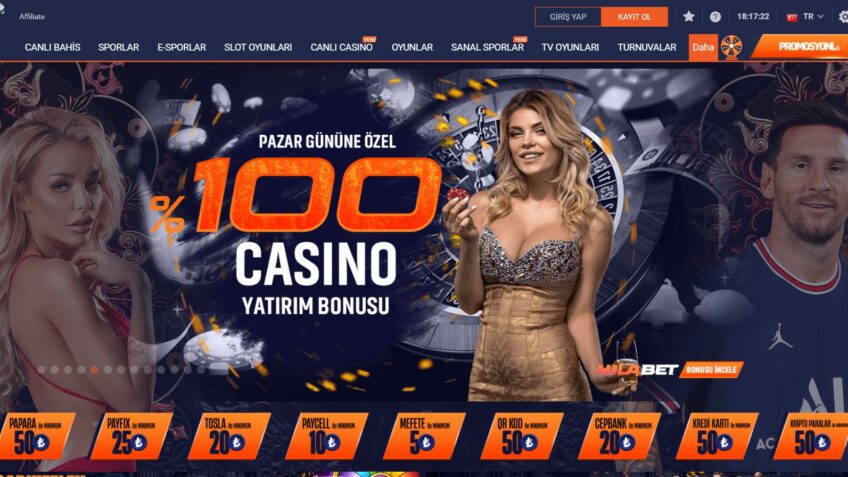Screen dimensions: 848x477
Task: Open the Affiliate link
Action: [x=32, y=17]
